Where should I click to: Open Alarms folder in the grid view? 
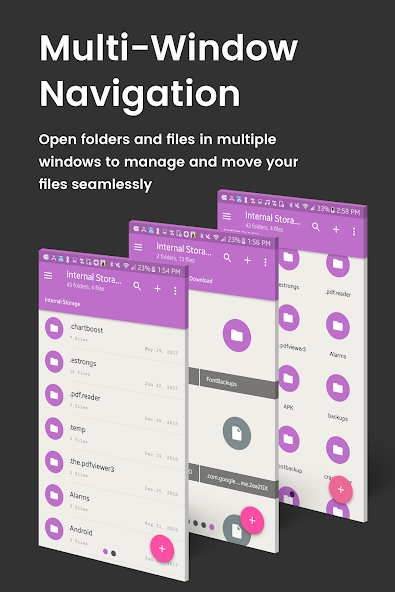point(338,335)
